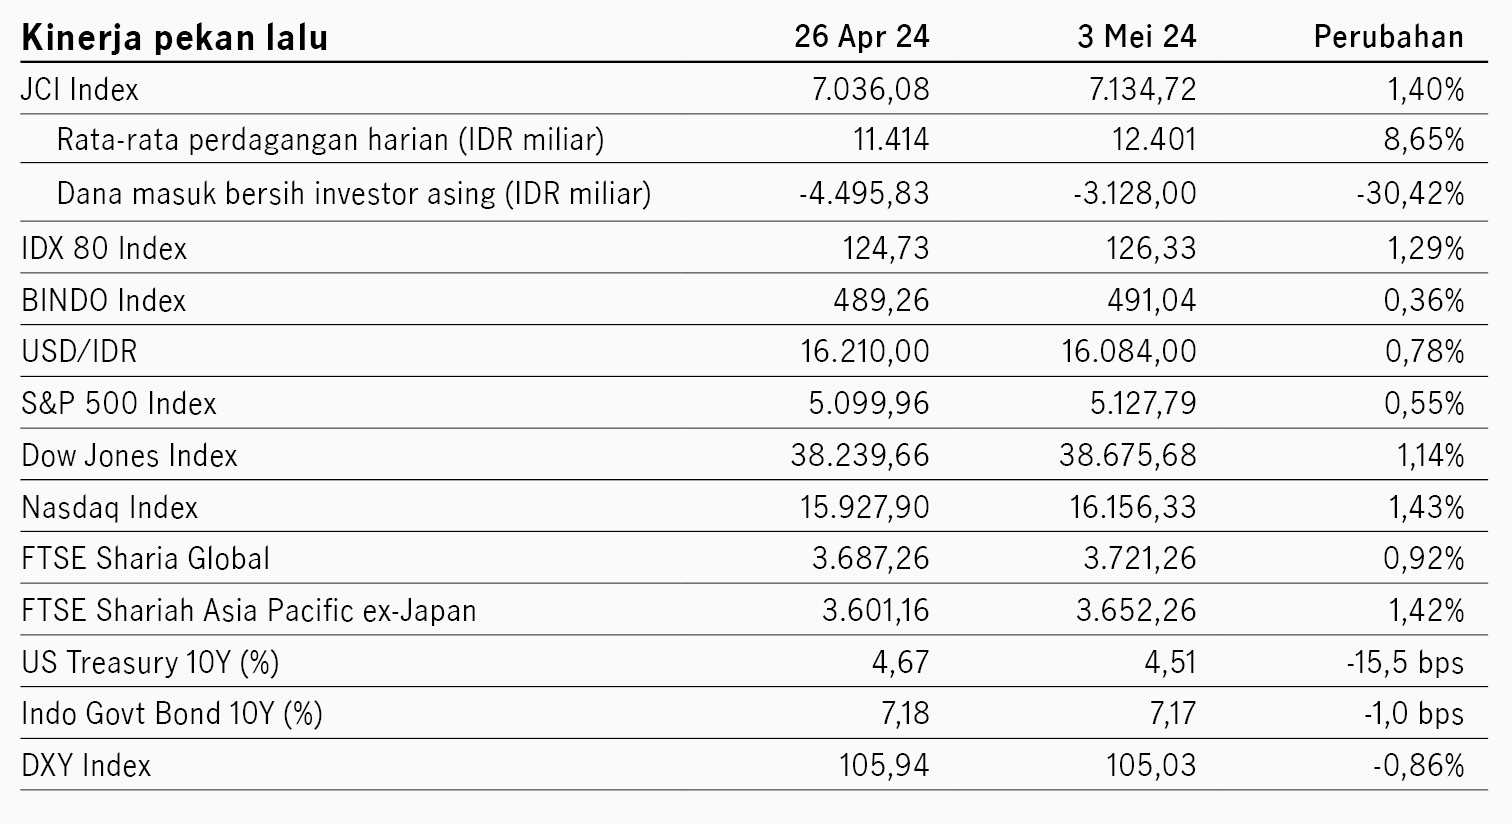This screenshot has height=824, width=1512.
Task: Select 'Dana masuk bersih investor asing' label
Action: click(x=353, y=192)
